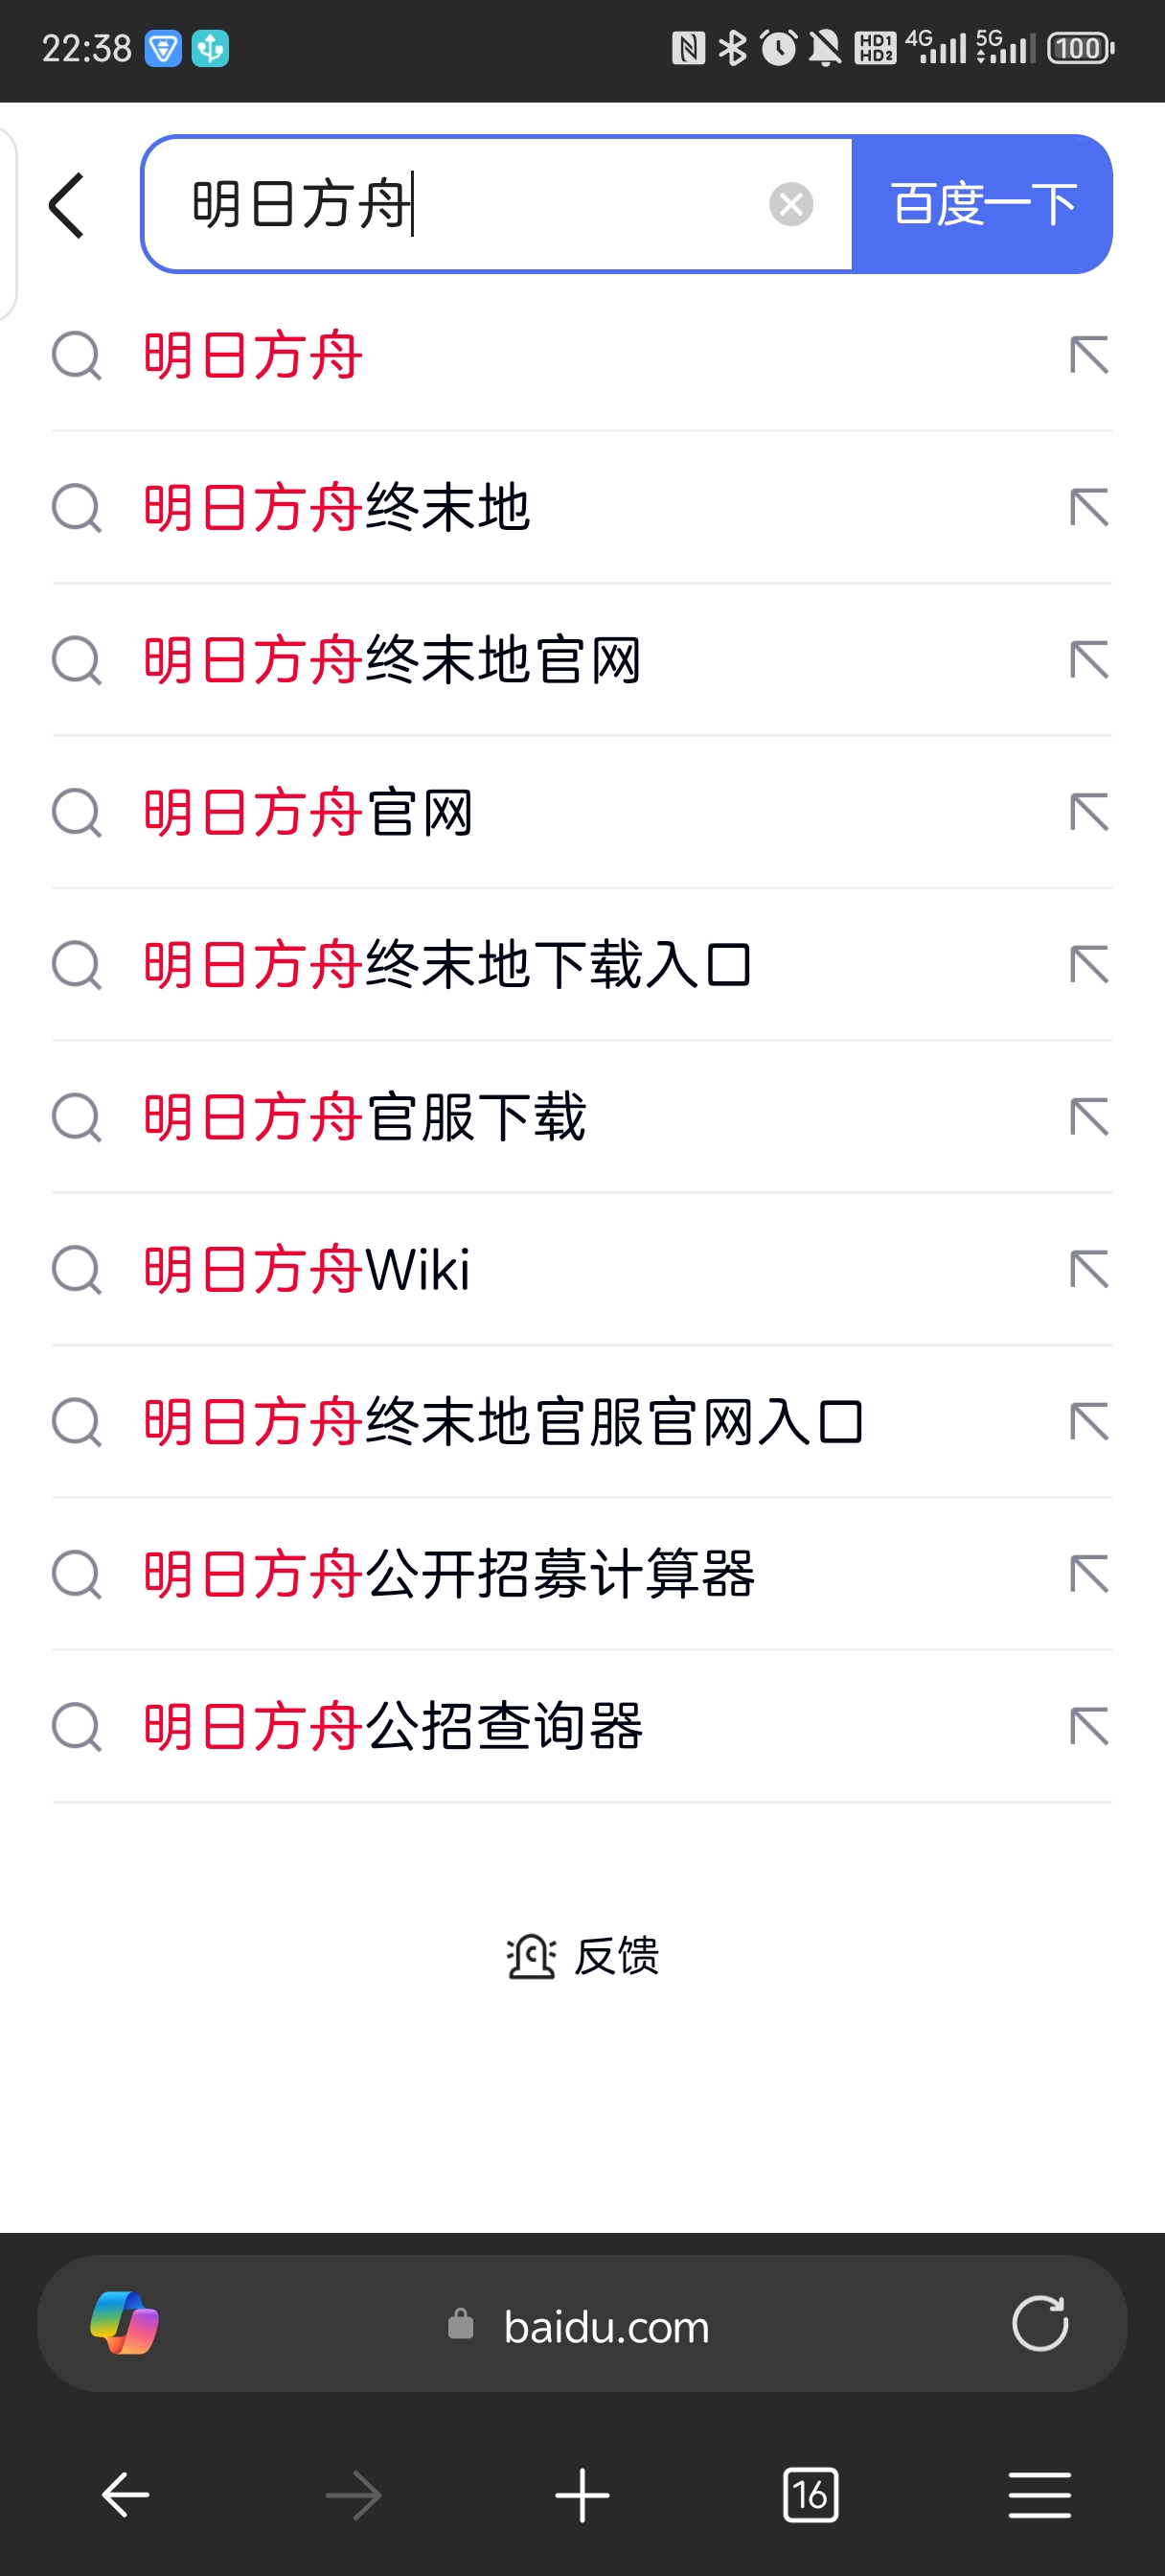This screenshot has width=1165, height=2576.
Task: Fill search box with 明日方舟终末地官网 arrow
Action: [1088, 660]
